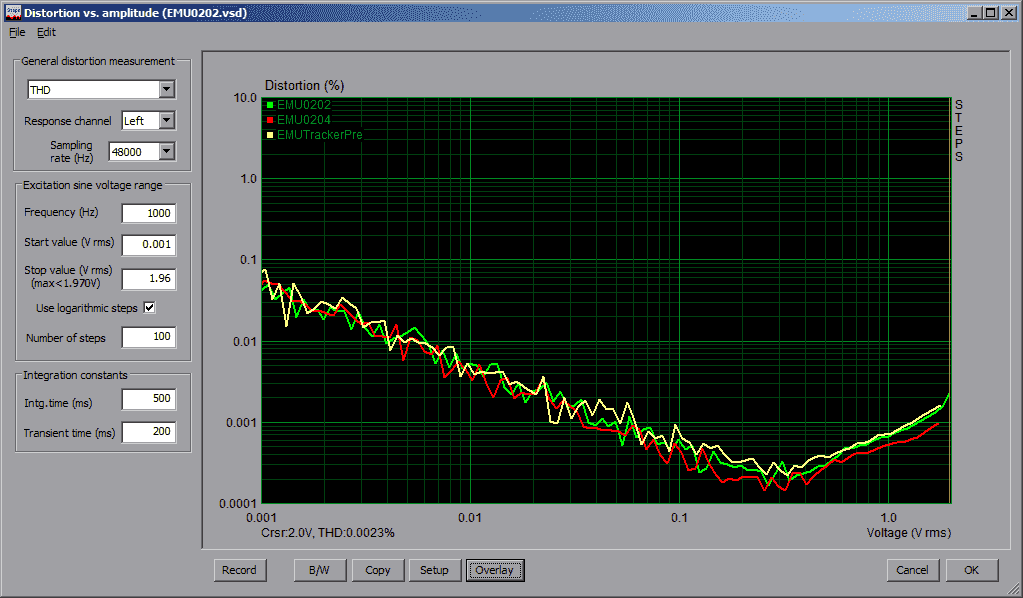Click the B/W button
Image resolution: width=1023 pixels, height=598 pixels.
tap(320, 570)
